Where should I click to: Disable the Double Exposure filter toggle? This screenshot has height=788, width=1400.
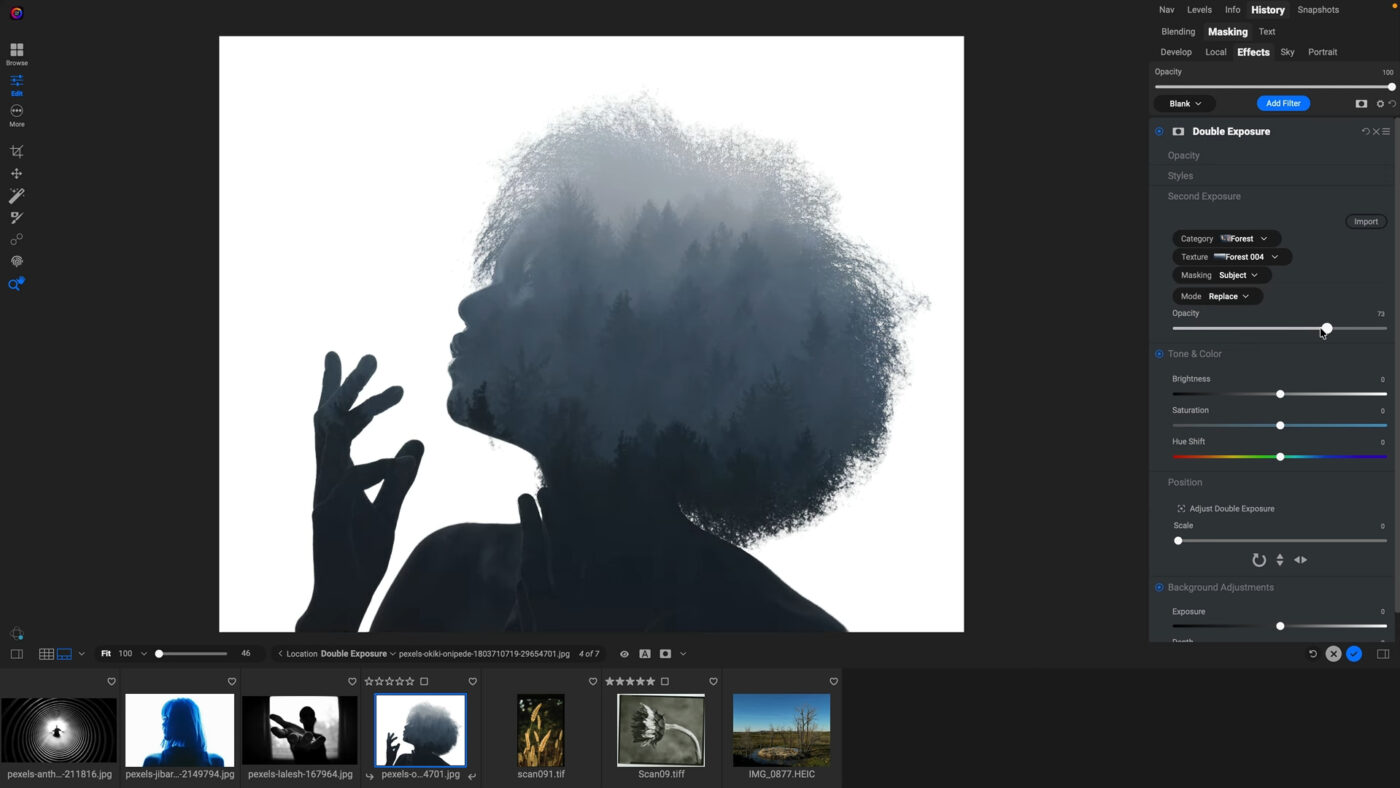tap(1159, 132)
